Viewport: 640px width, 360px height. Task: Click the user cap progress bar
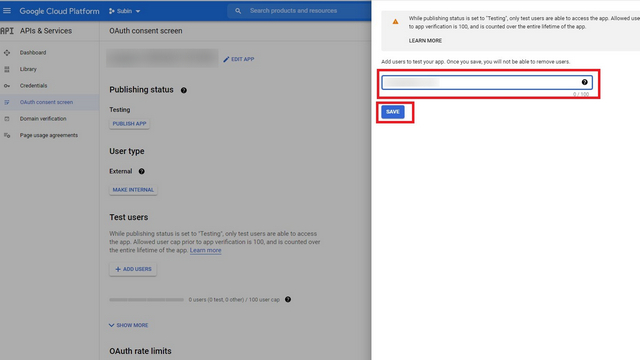[147, 300]
